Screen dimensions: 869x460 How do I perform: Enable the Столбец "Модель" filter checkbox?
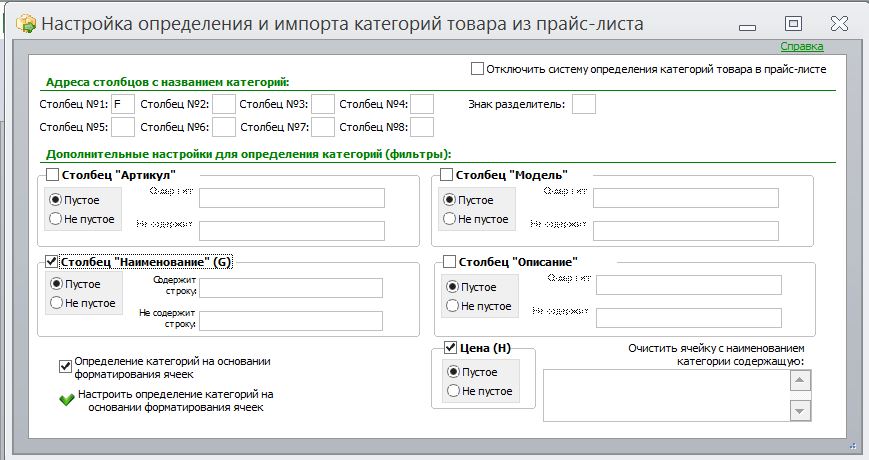tap(446, 175)
